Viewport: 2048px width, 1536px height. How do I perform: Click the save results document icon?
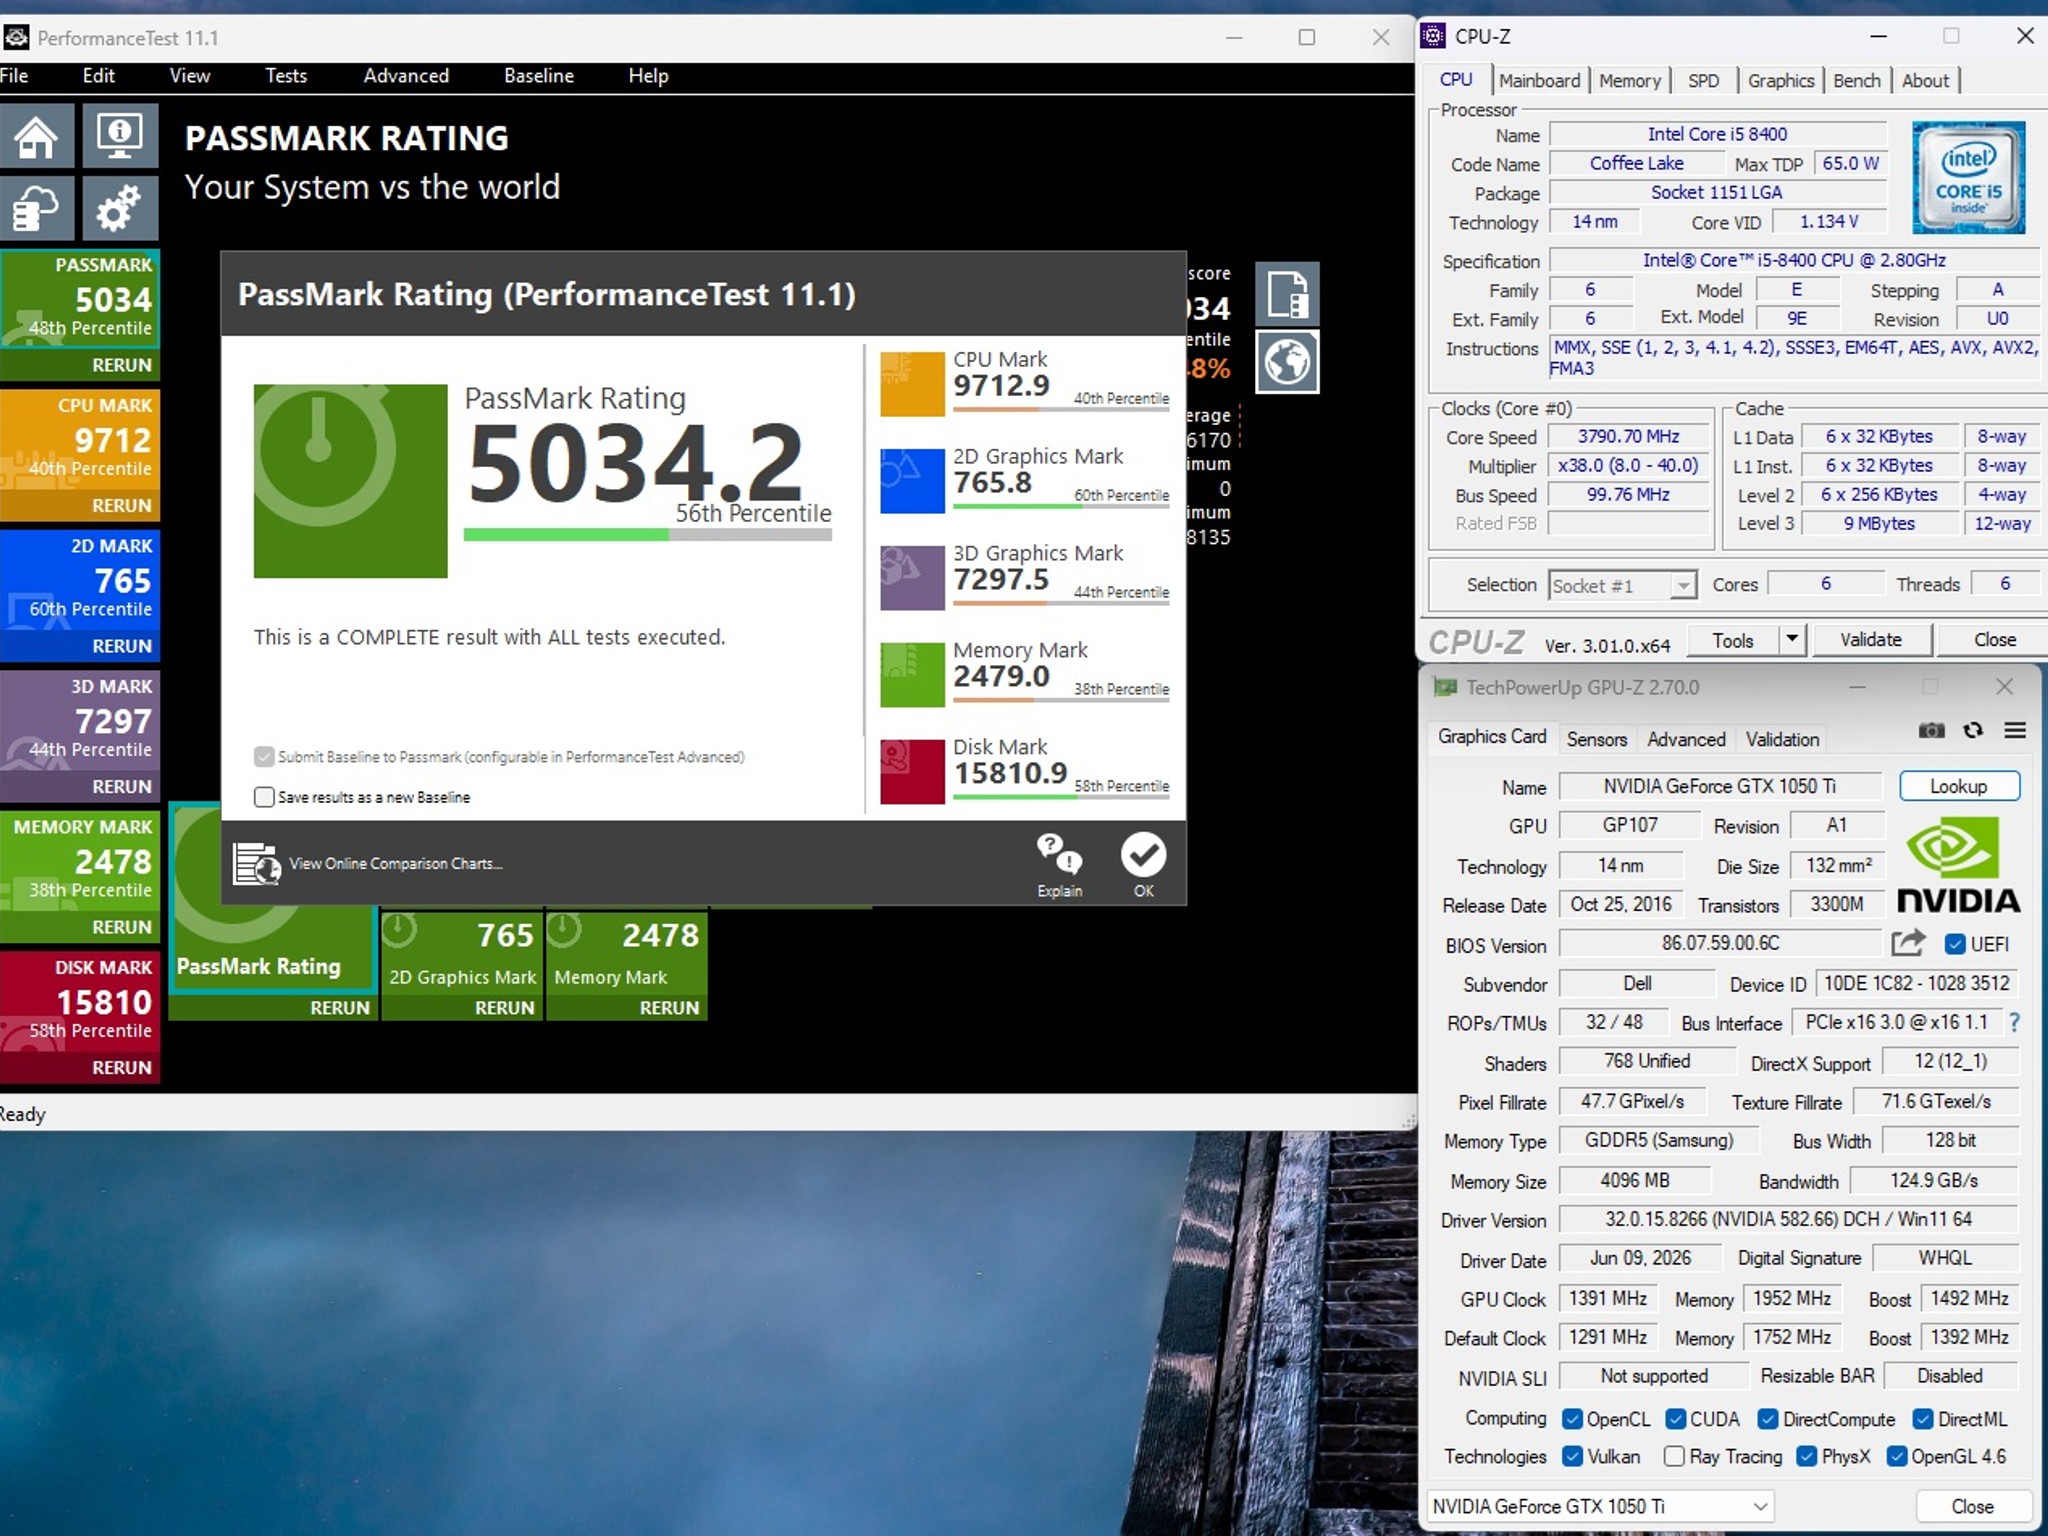pyautogui.click(x=1287, y=294)
